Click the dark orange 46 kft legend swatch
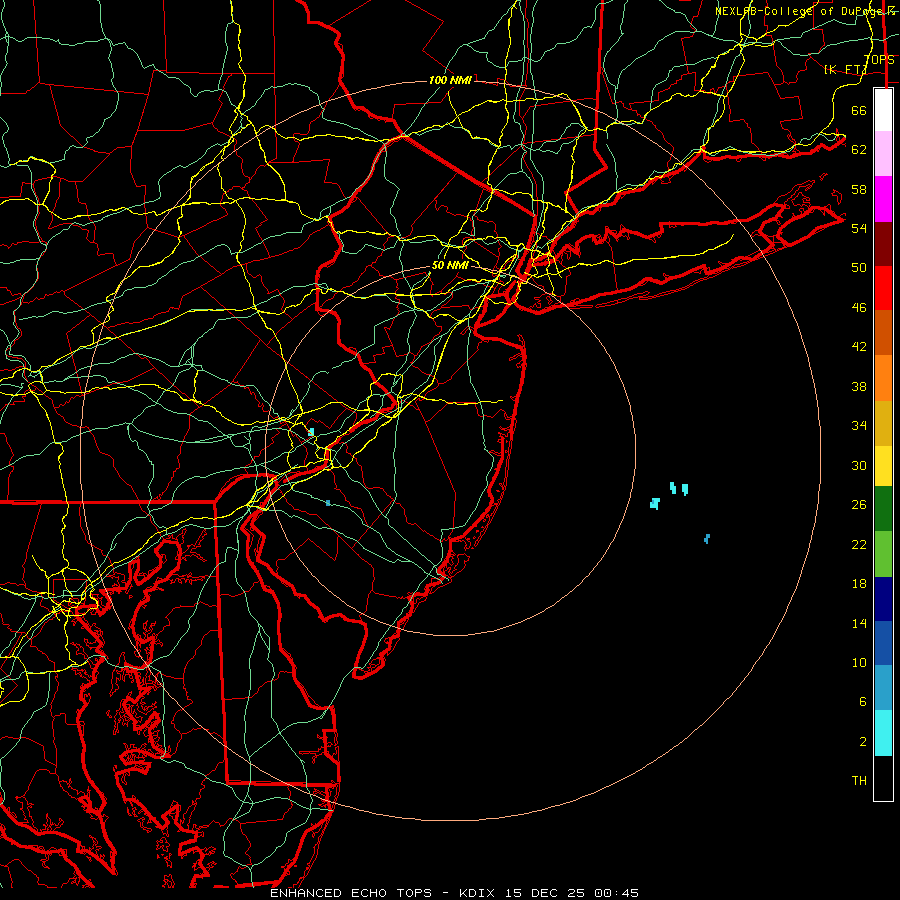 883,332
